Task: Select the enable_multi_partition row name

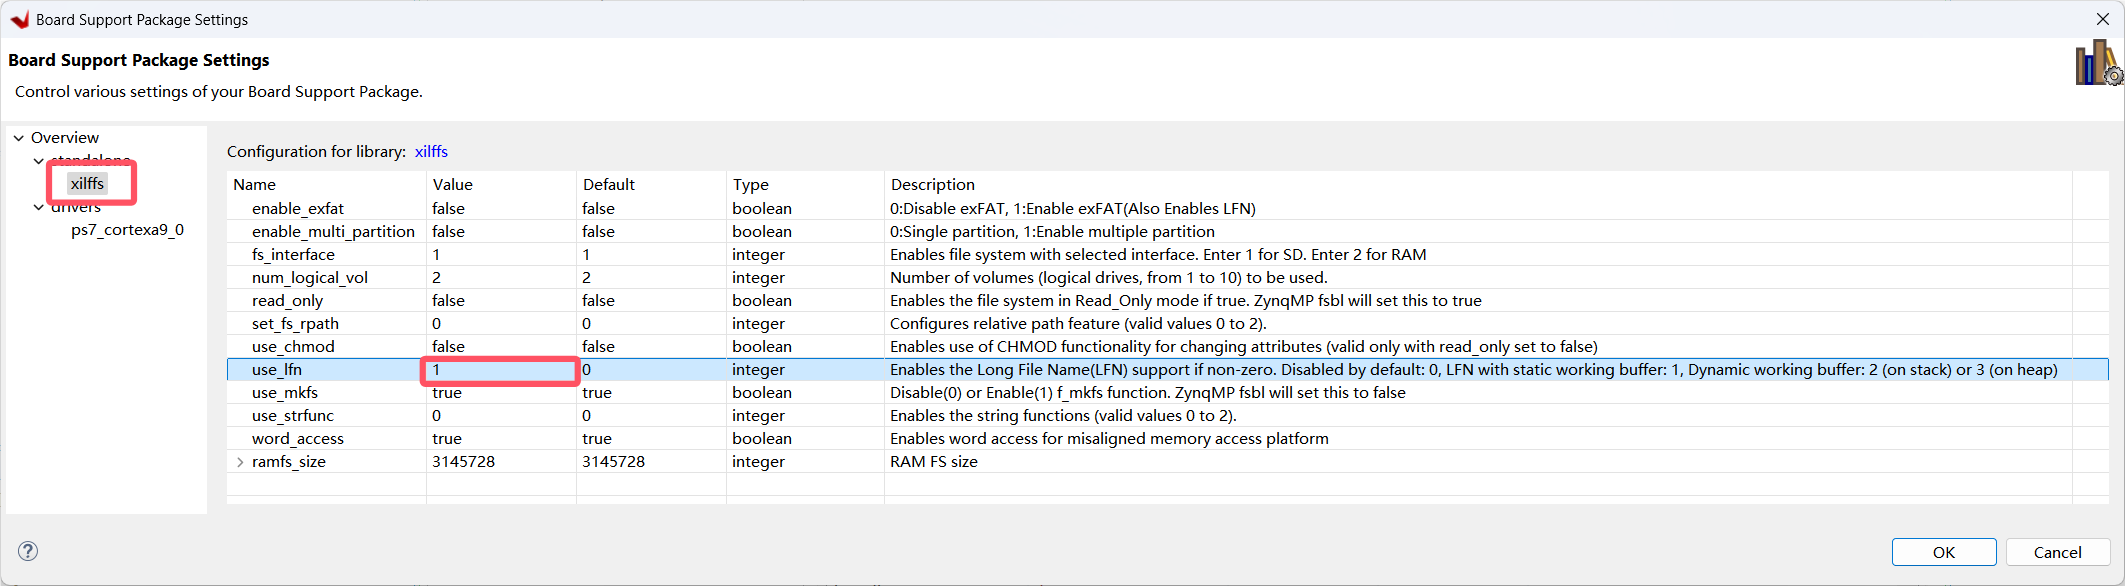Action: point(333,232)
